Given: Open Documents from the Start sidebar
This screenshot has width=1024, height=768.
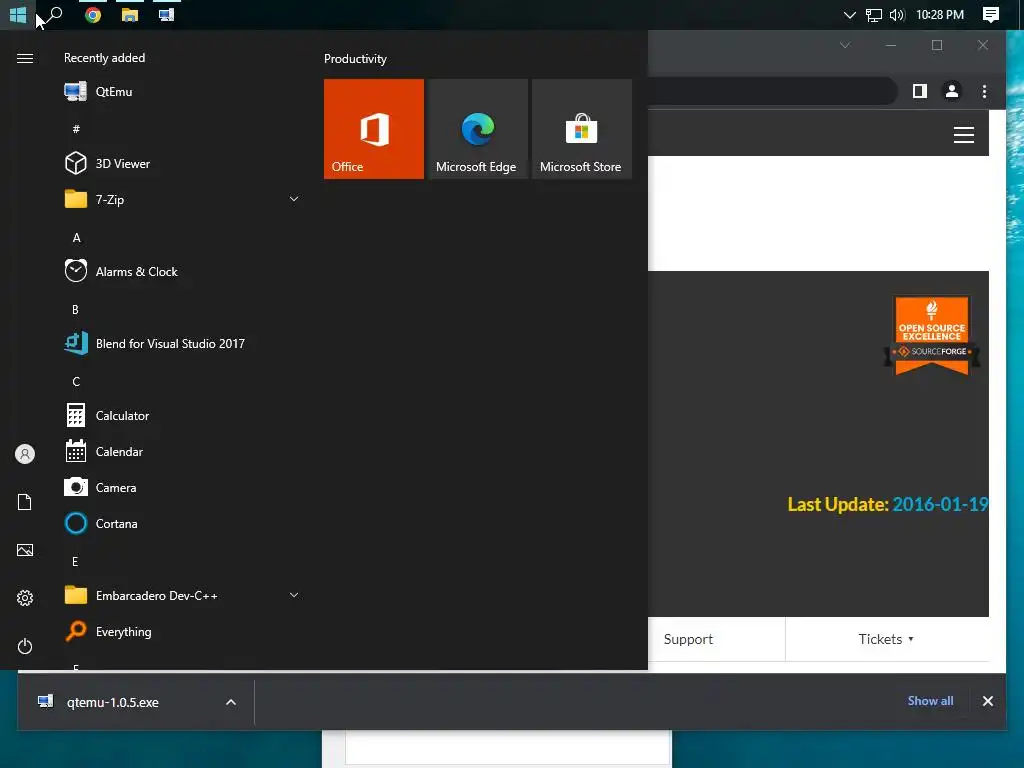Looking at the screenshot, I should (x=25, y=502).
